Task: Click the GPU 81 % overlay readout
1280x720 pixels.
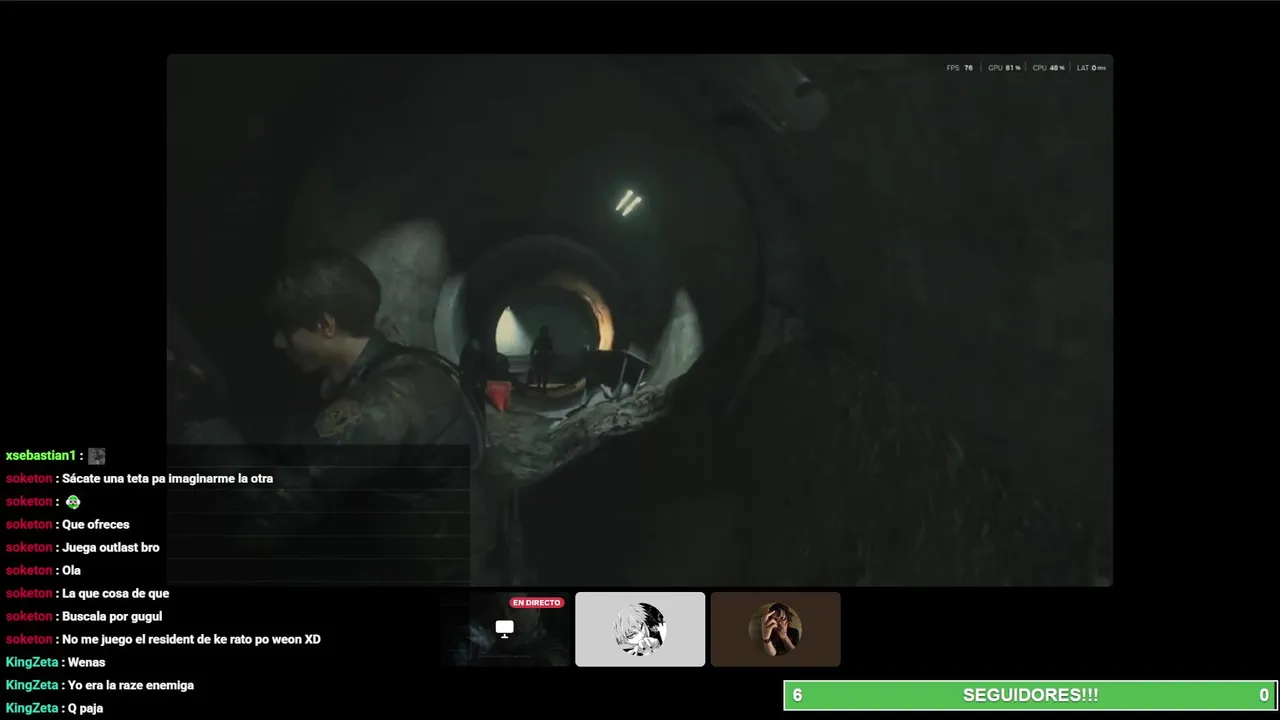Action: tap(1004, 68)
